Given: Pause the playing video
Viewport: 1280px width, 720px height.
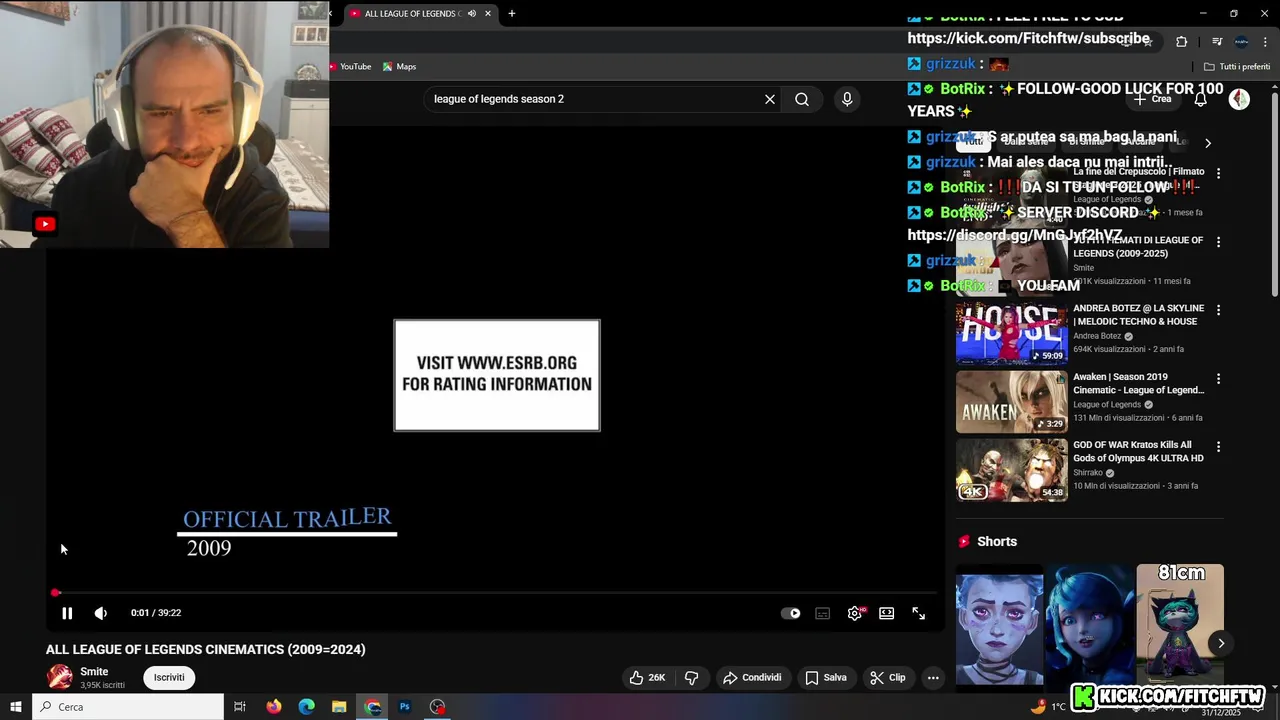Looking at the screenshot, I should (67, 613).
